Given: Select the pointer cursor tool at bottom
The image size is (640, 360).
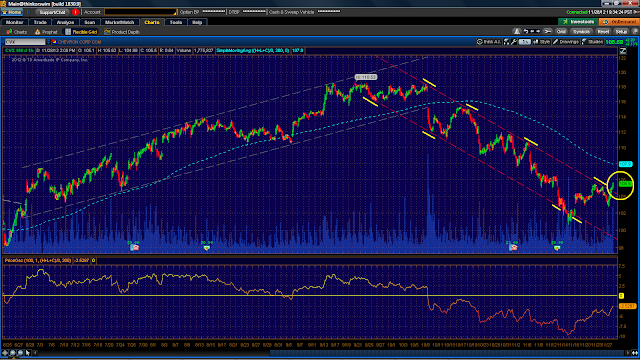Looking at the screenshot, I should click(28, 353).
